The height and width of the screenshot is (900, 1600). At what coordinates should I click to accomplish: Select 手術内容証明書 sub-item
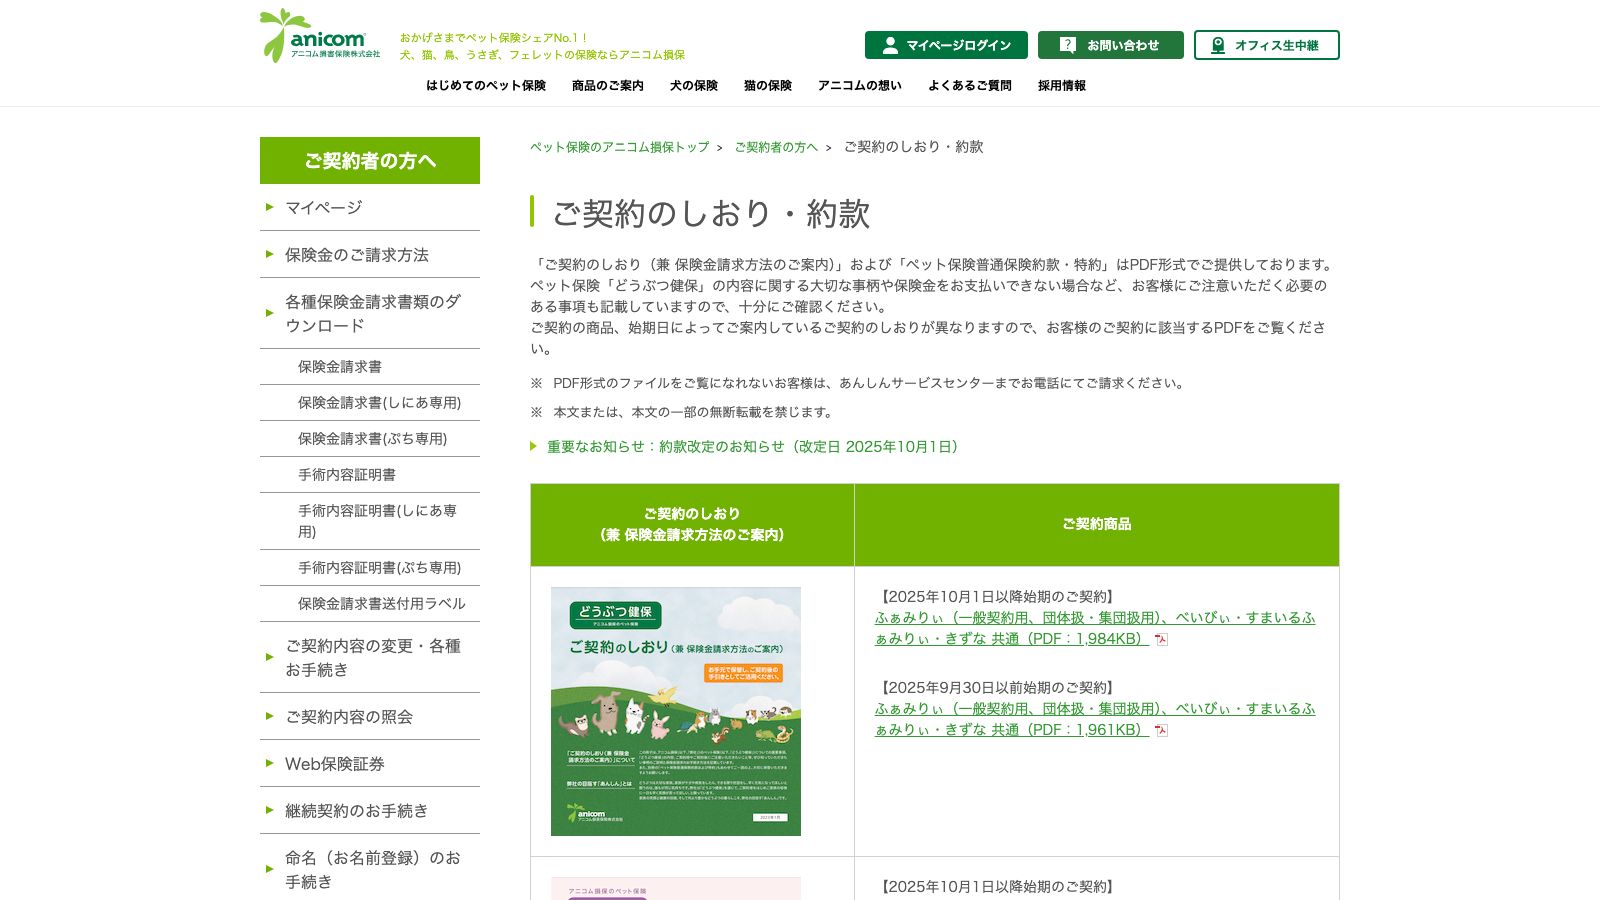click(x=370, y=475)
